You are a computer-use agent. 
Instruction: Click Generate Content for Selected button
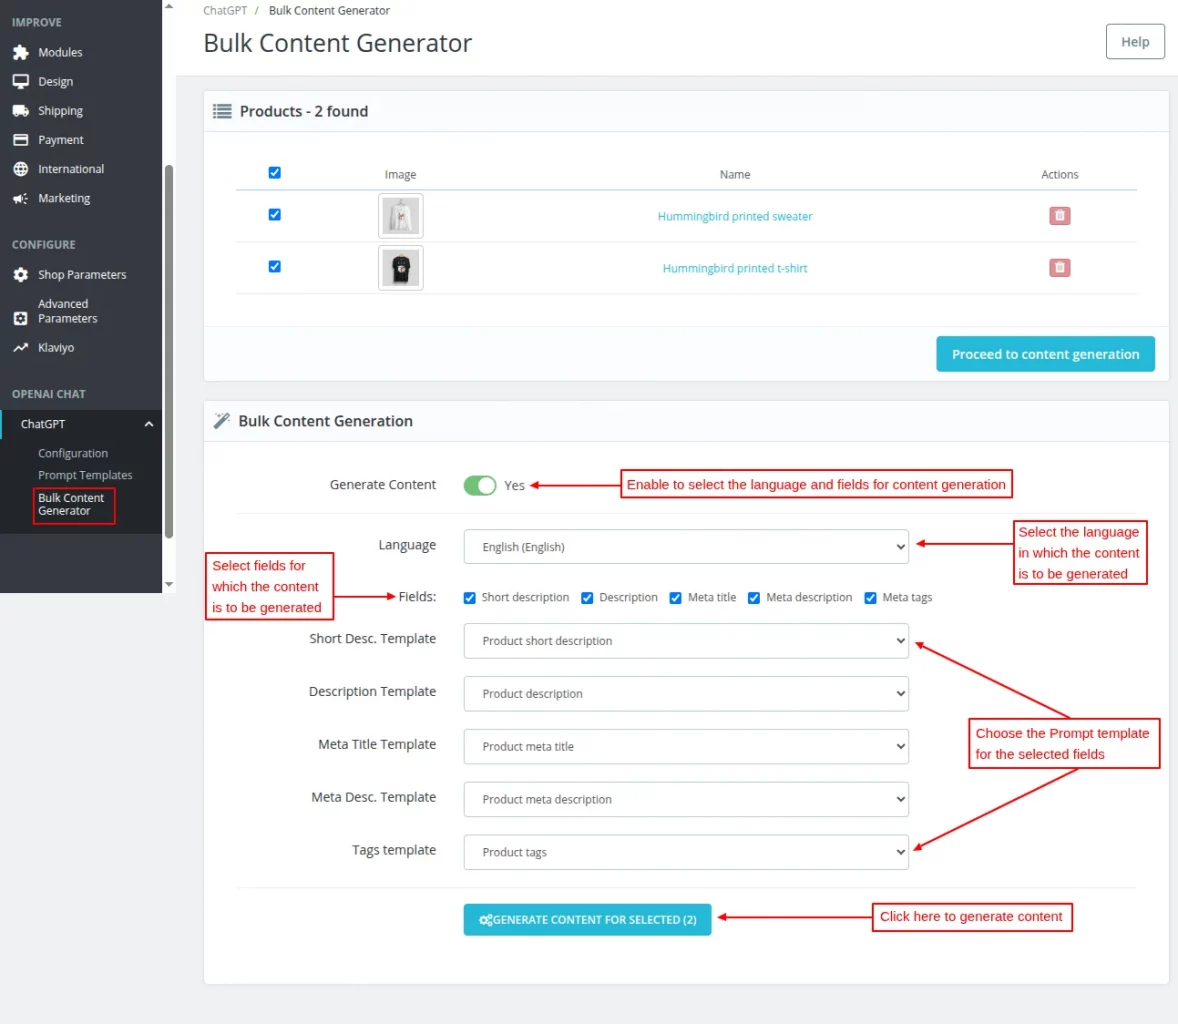coord(587,919)
